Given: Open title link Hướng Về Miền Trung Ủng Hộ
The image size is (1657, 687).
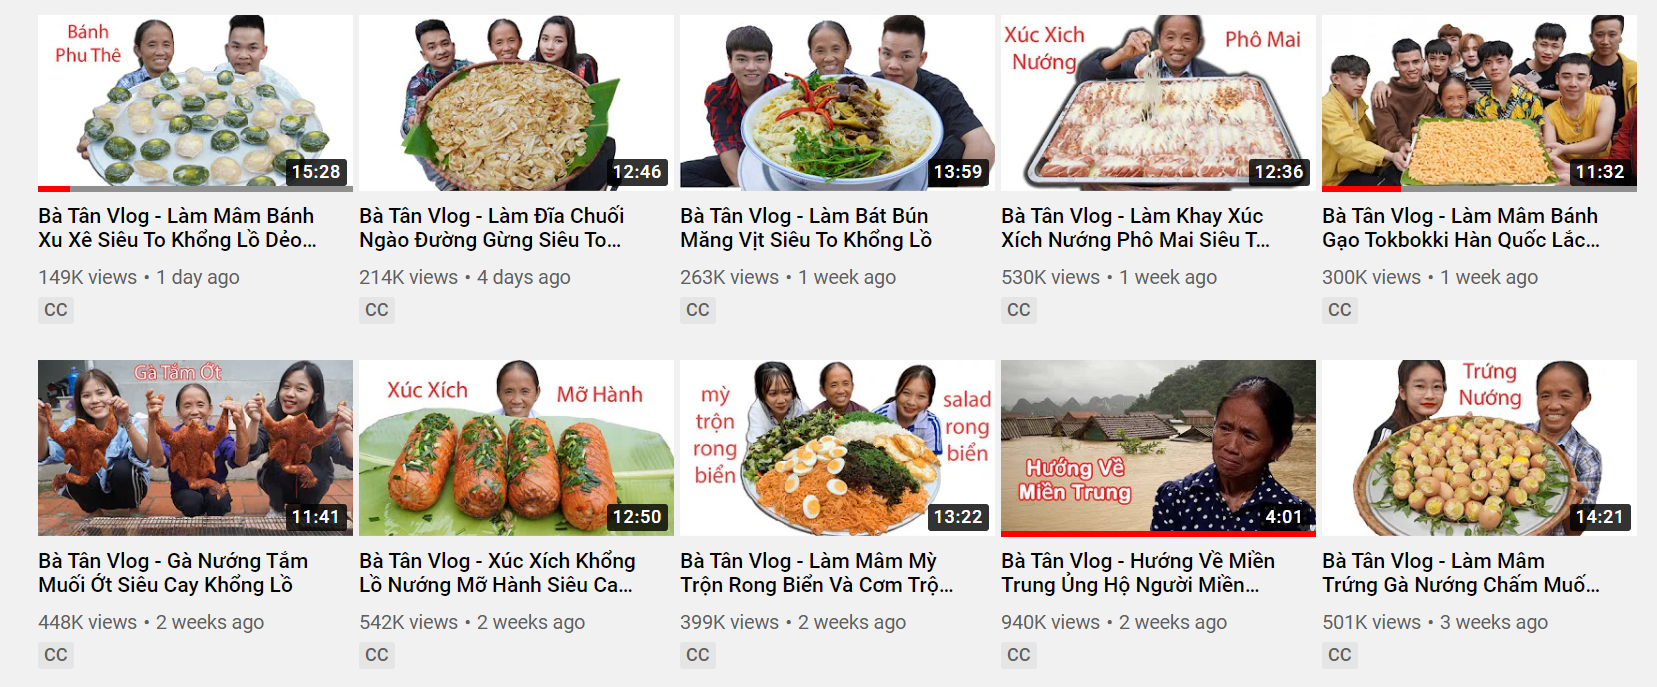Looking at the screenshot, I should point(1138,573).
